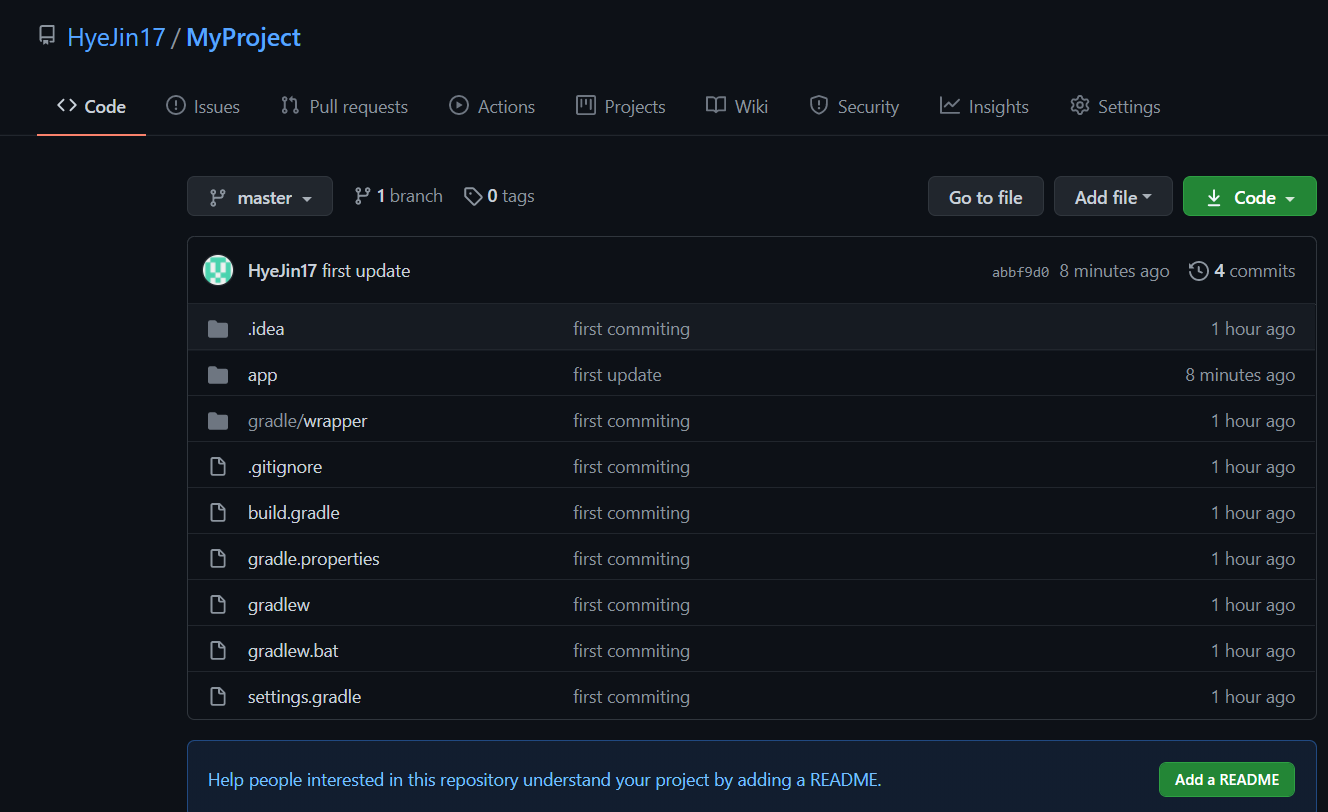Viewport: 1328px width, 812px height.
Task: Click HyeJin17's avatar in the commit bar
Action: [218, 270]
